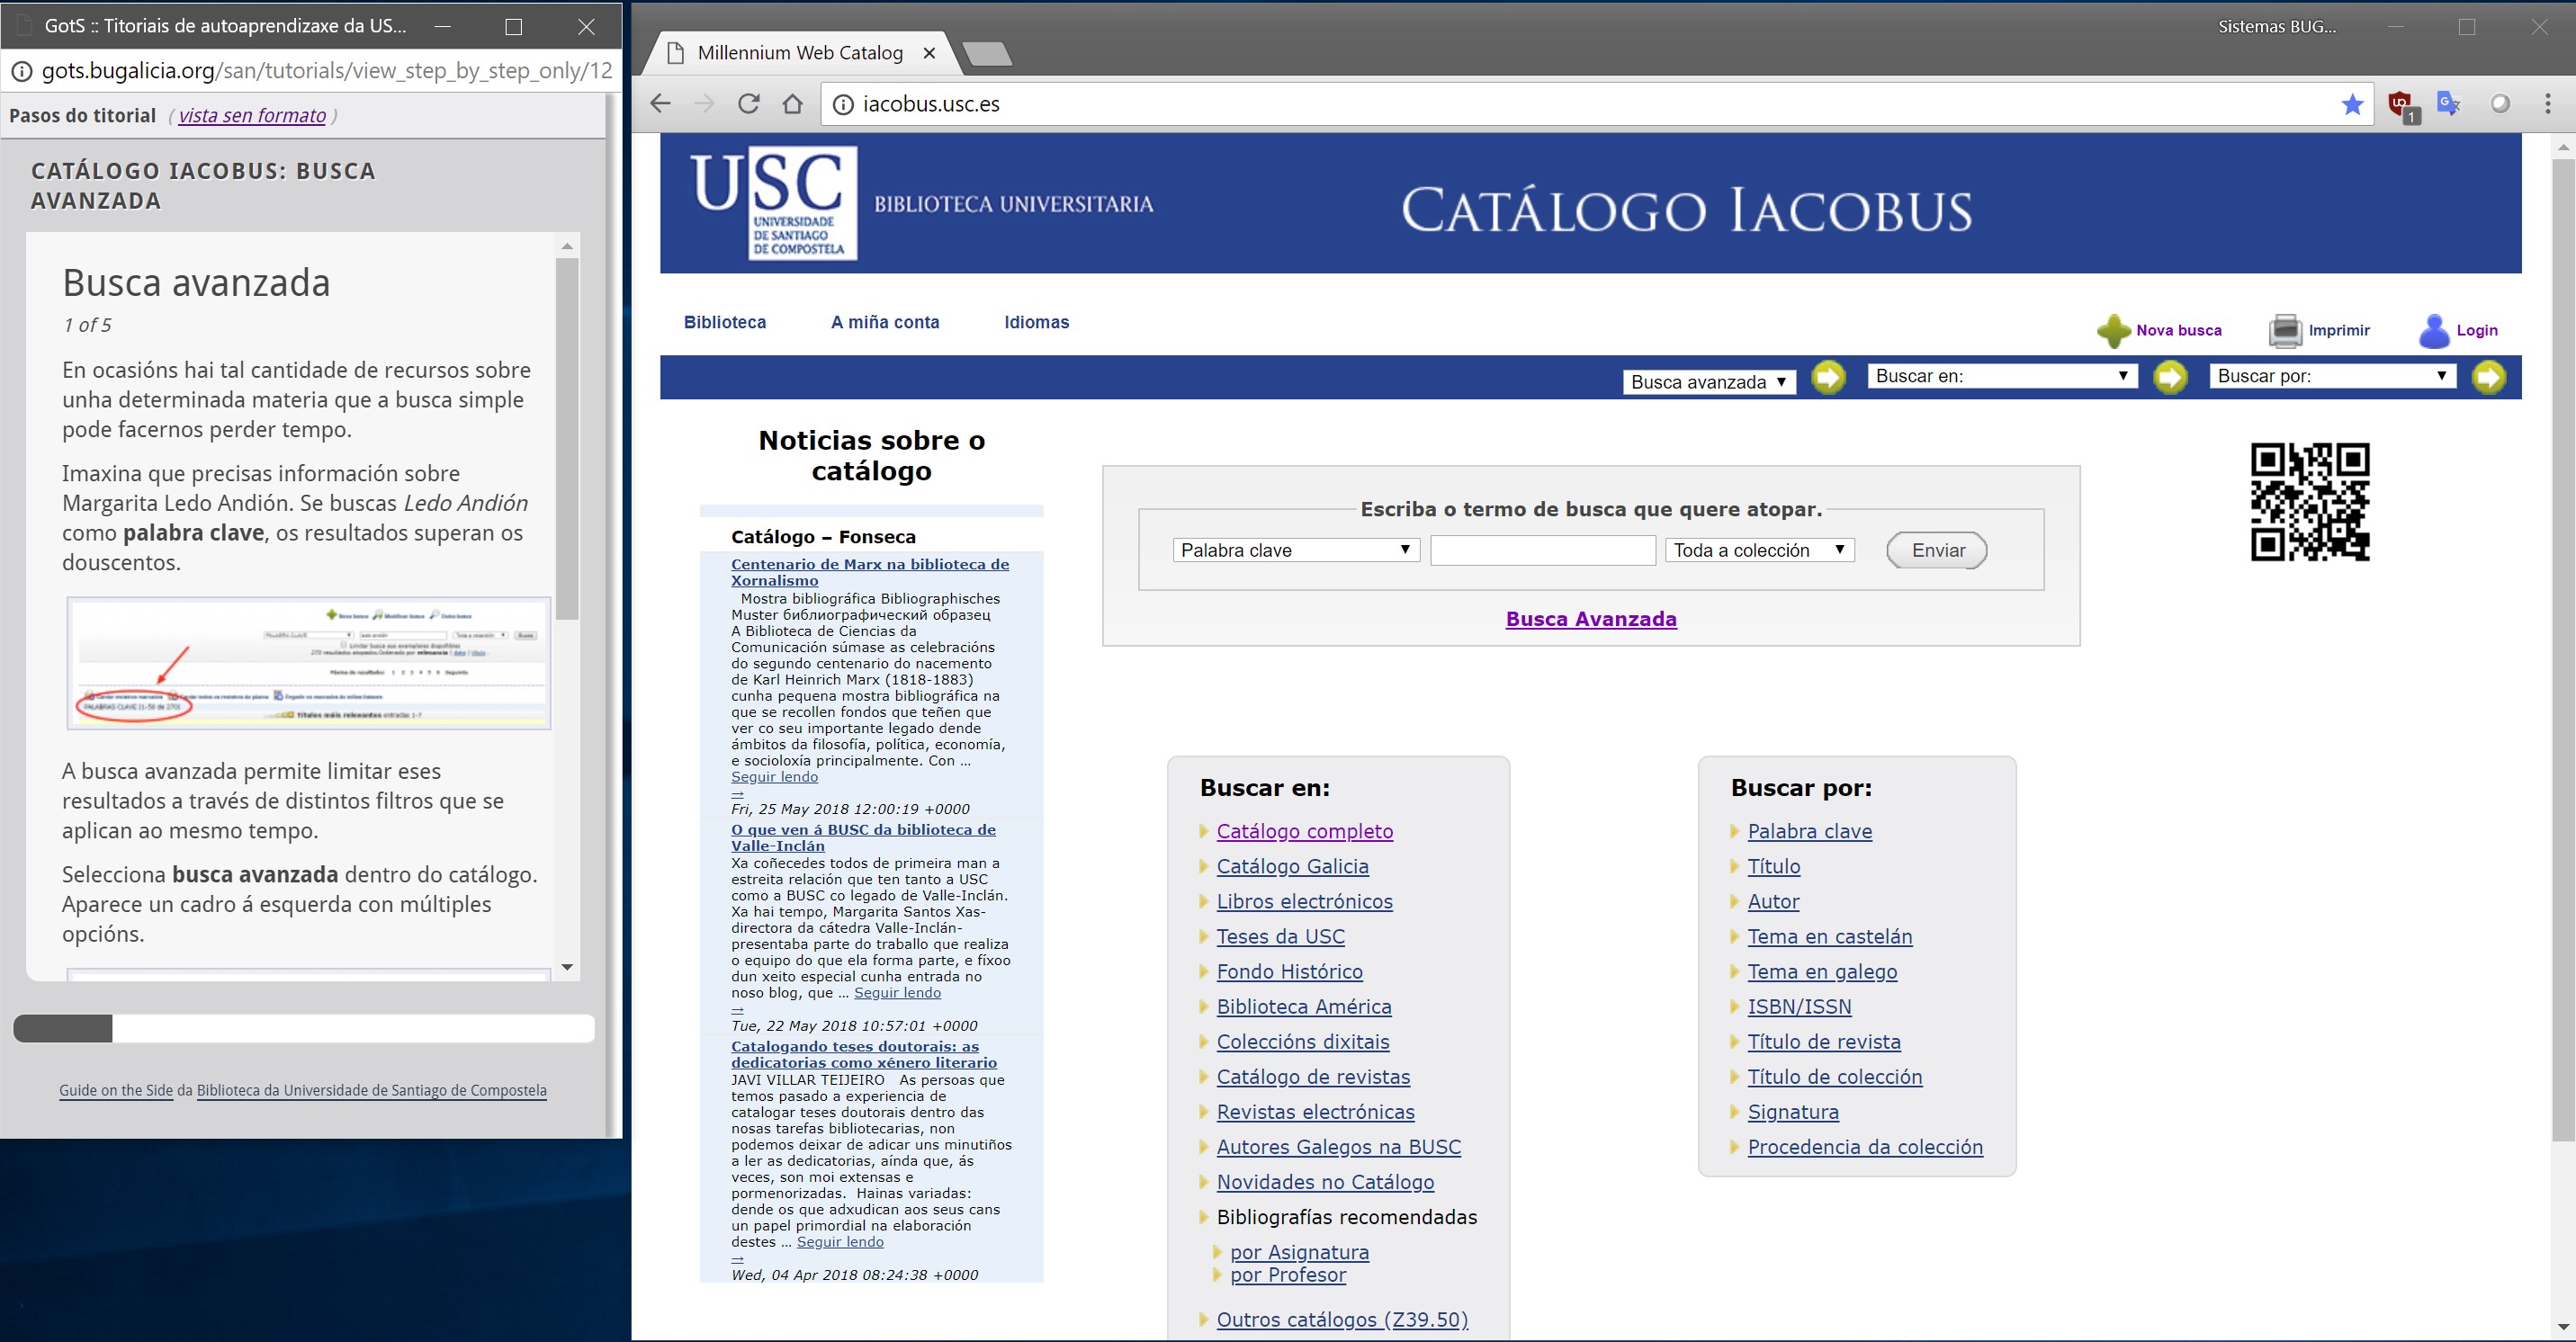
Task: Click the yellow arrow next to Buscar por
Action: [x=2489, y=377]
